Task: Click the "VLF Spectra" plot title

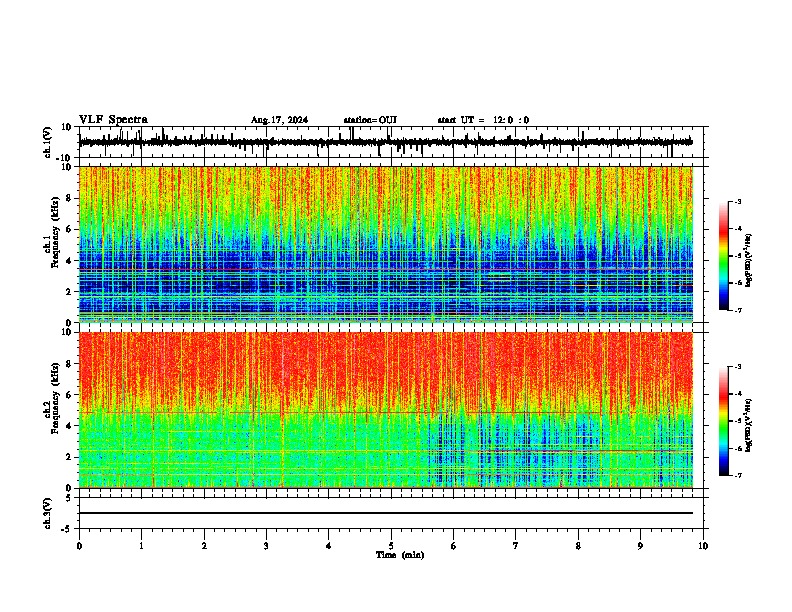Action: coord(113,119)
